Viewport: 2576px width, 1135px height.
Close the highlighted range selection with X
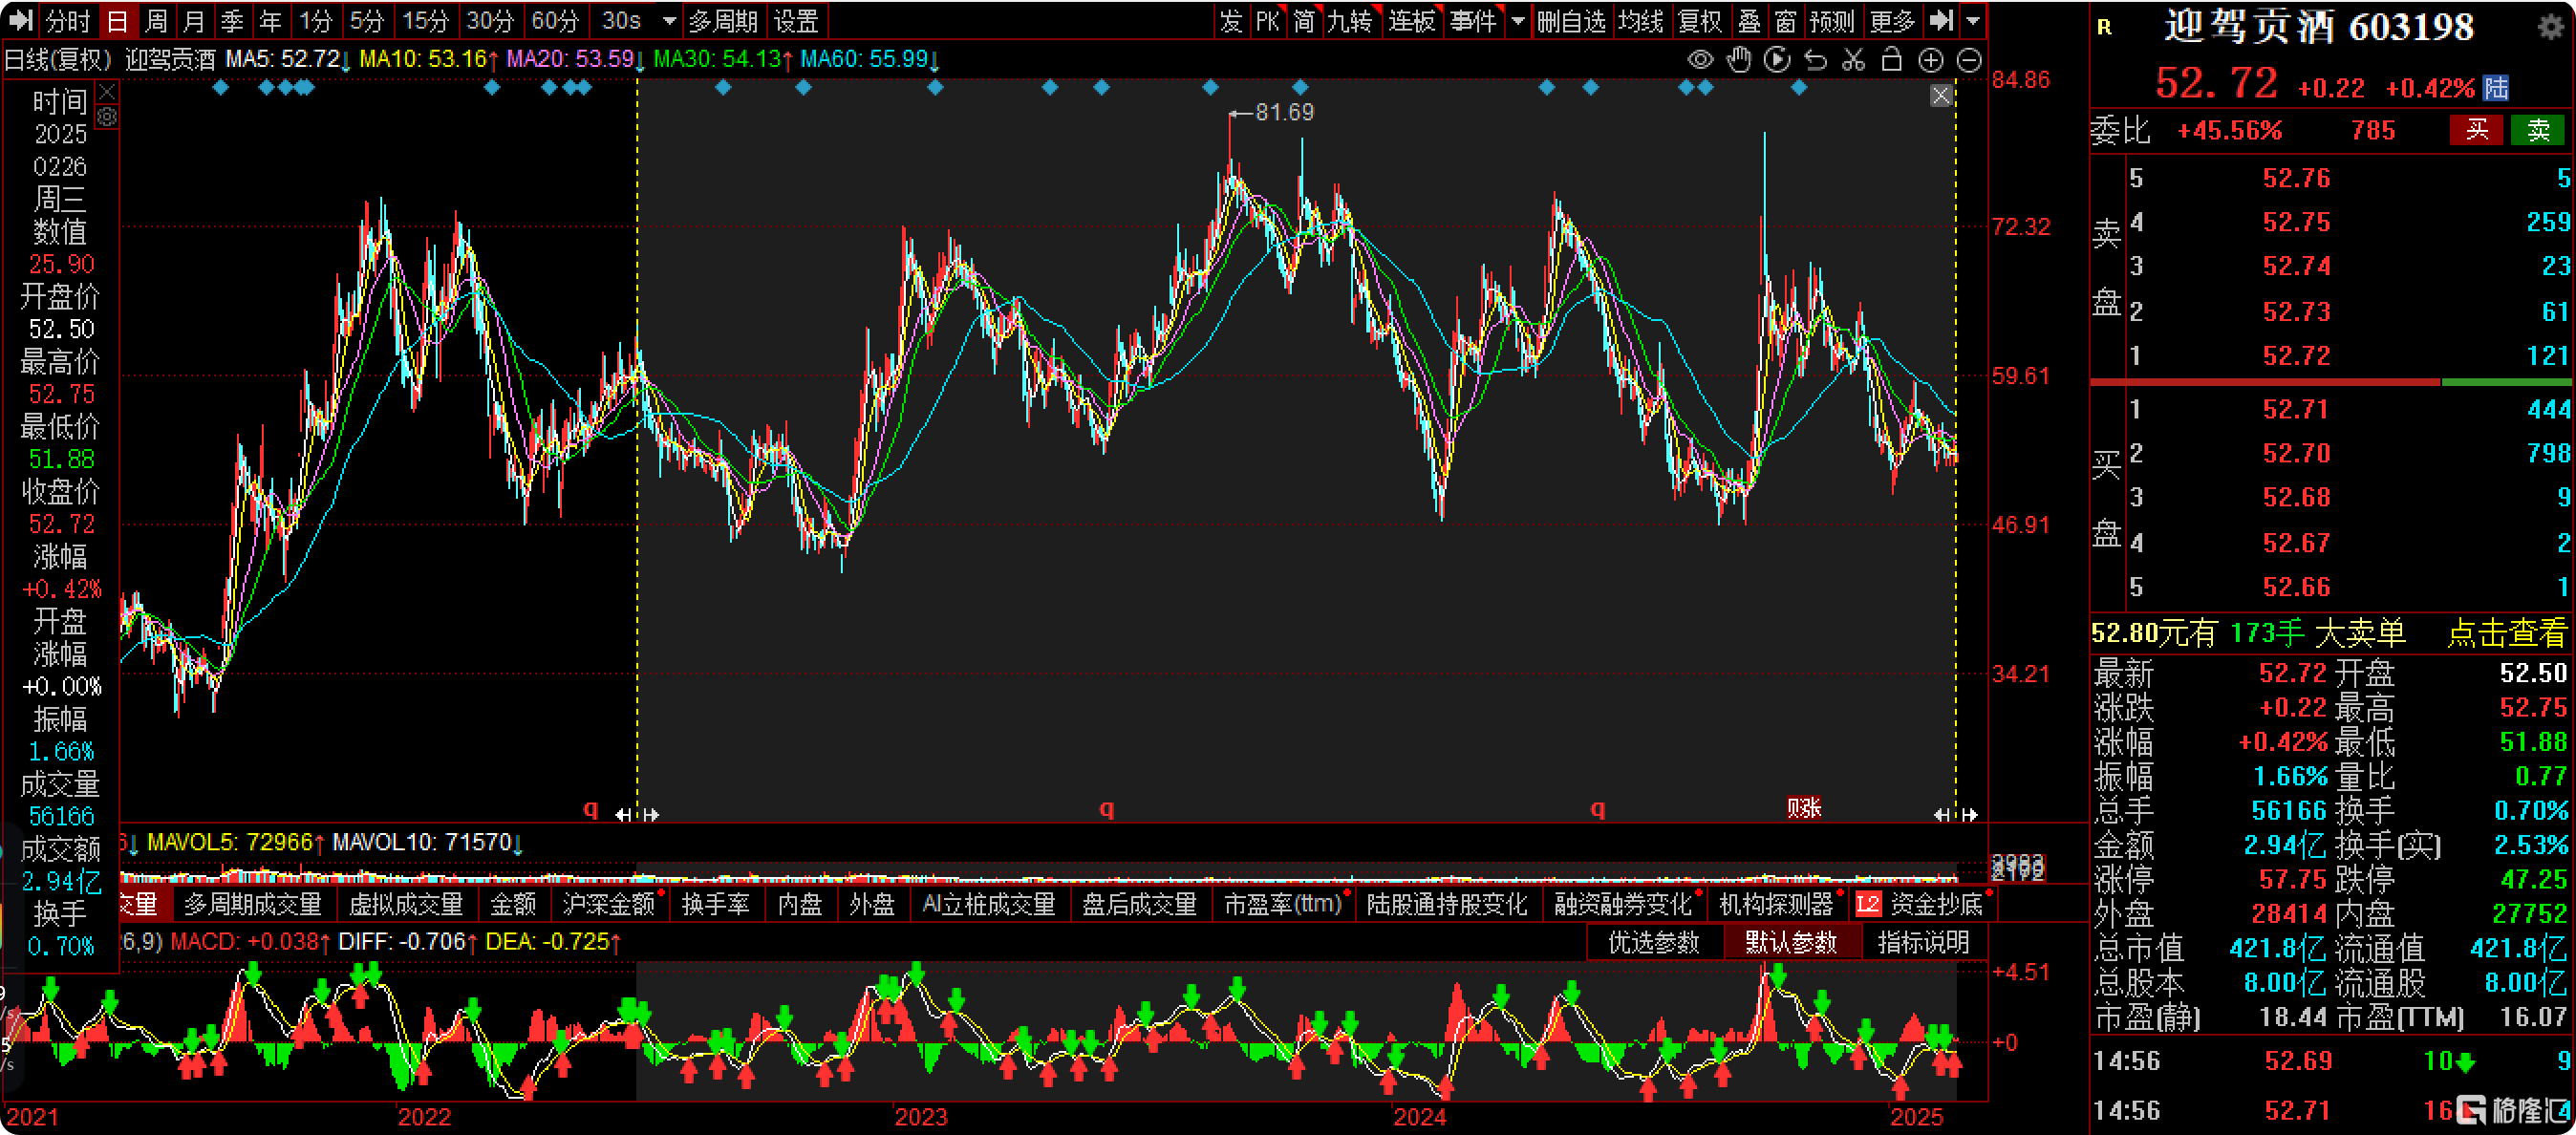click(1941, 95)
